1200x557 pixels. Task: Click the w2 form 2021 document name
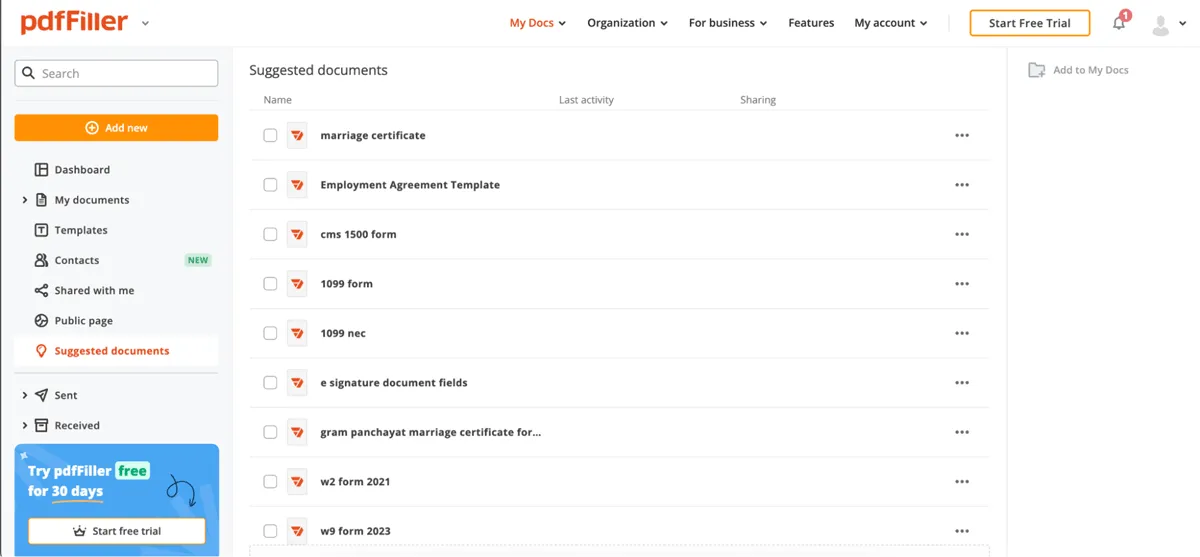tap(355, 482)
